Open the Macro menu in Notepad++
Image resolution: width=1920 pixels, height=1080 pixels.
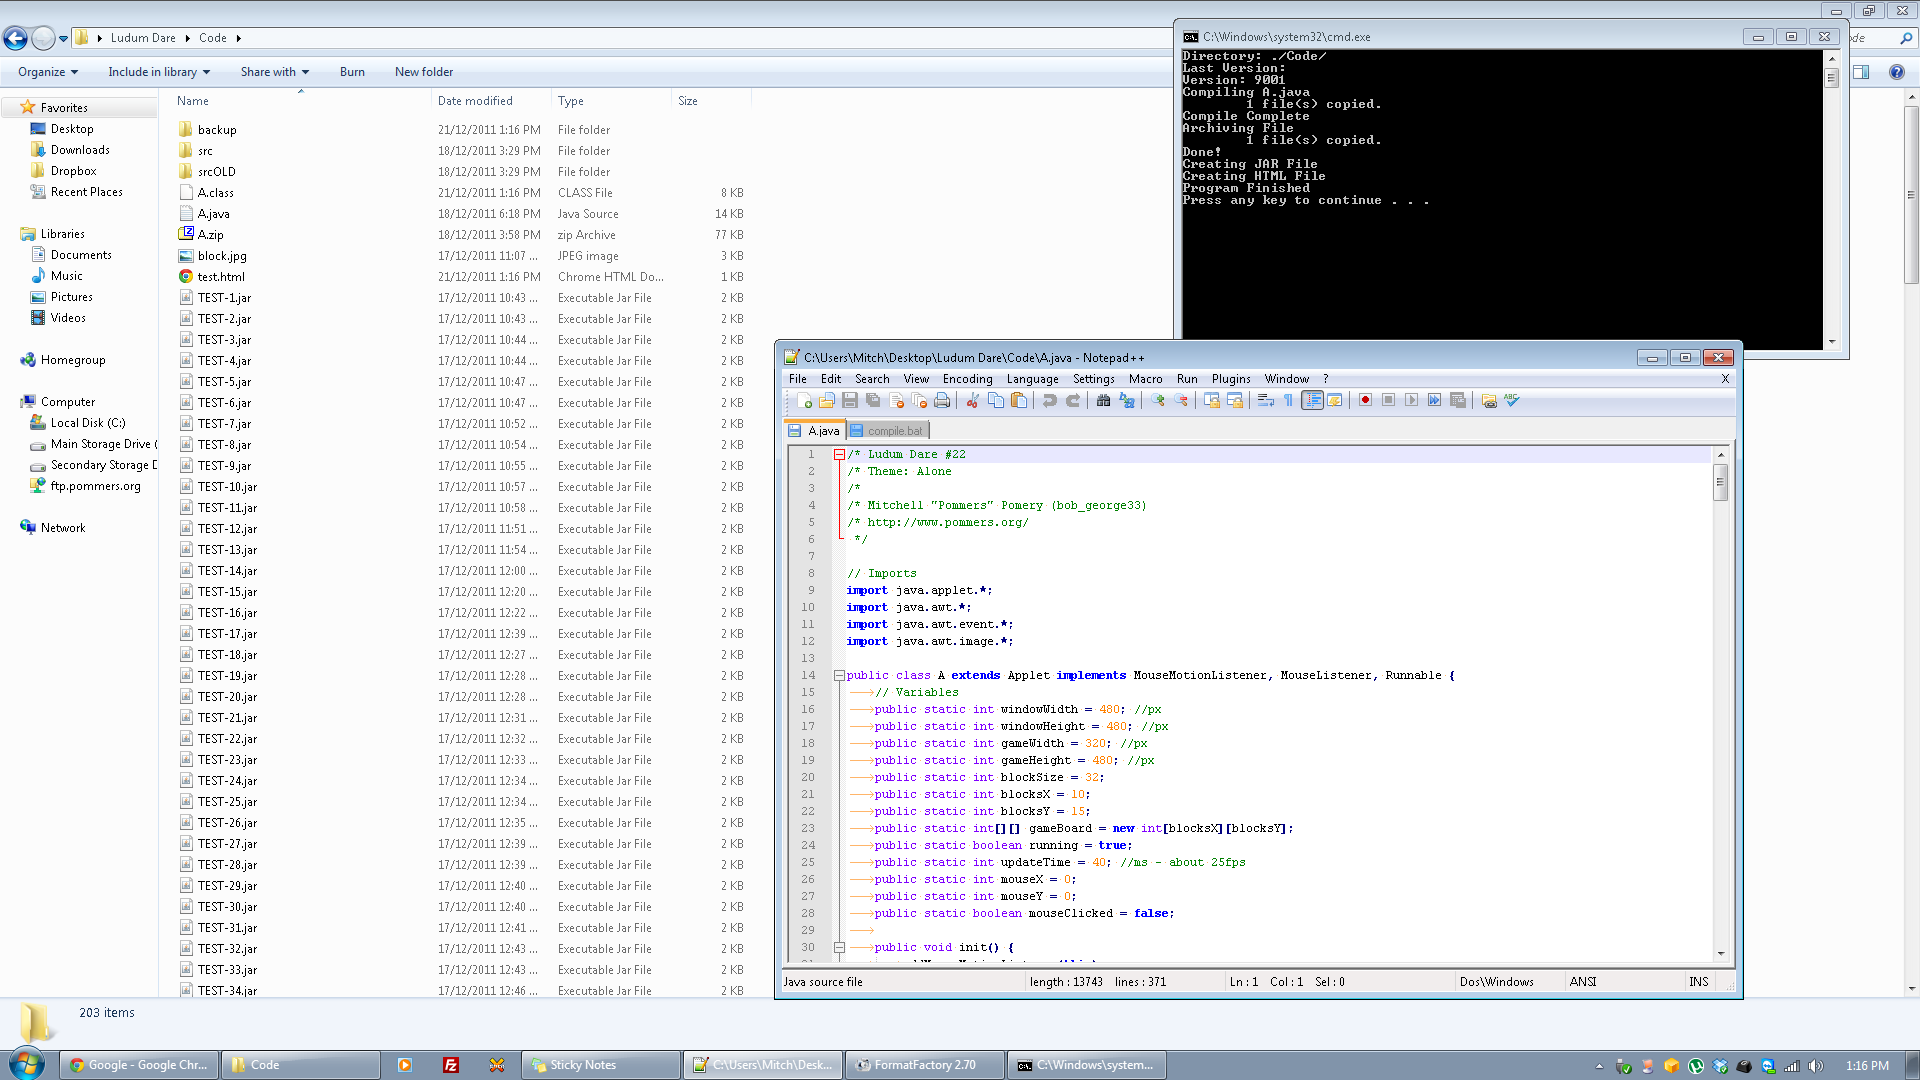[1145, 379]
